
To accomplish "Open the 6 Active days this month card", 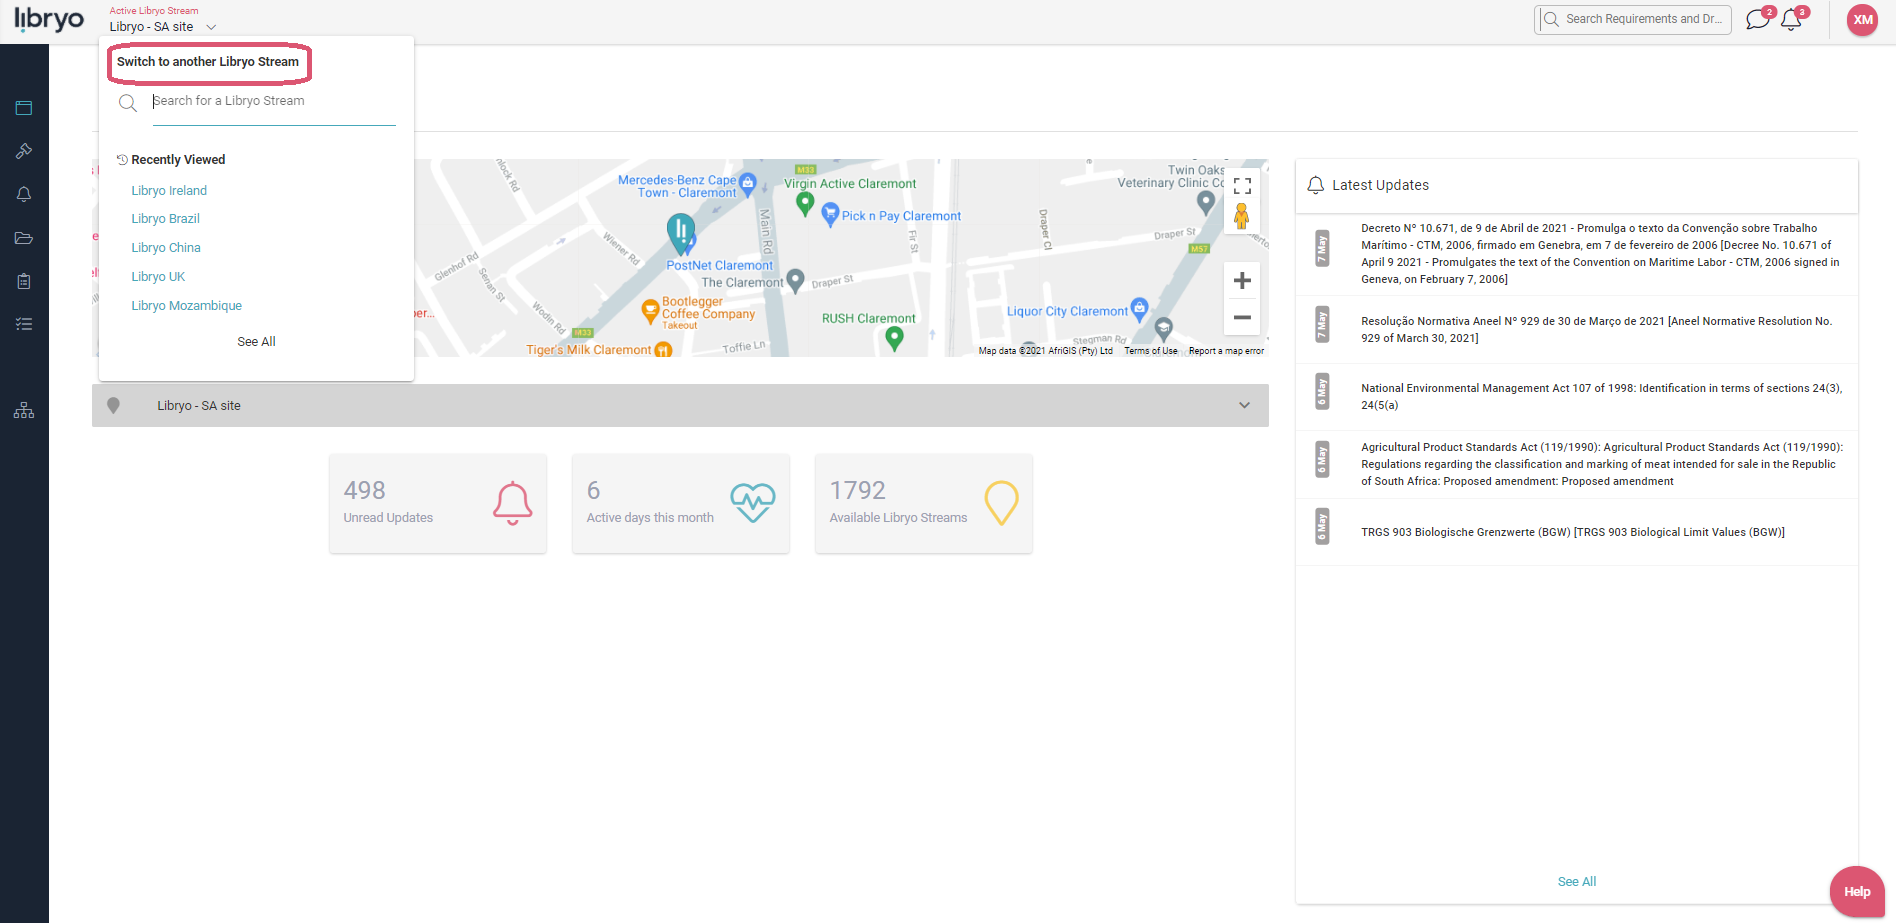I will [680, 503].
